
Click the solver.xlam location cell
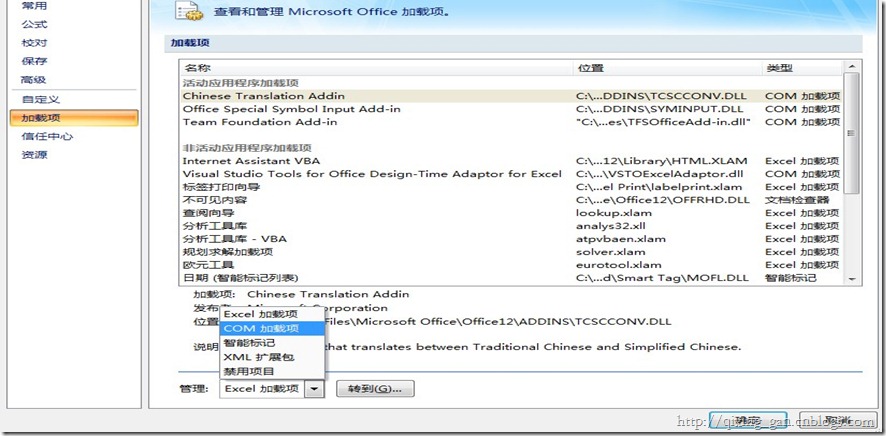(610, 252)
